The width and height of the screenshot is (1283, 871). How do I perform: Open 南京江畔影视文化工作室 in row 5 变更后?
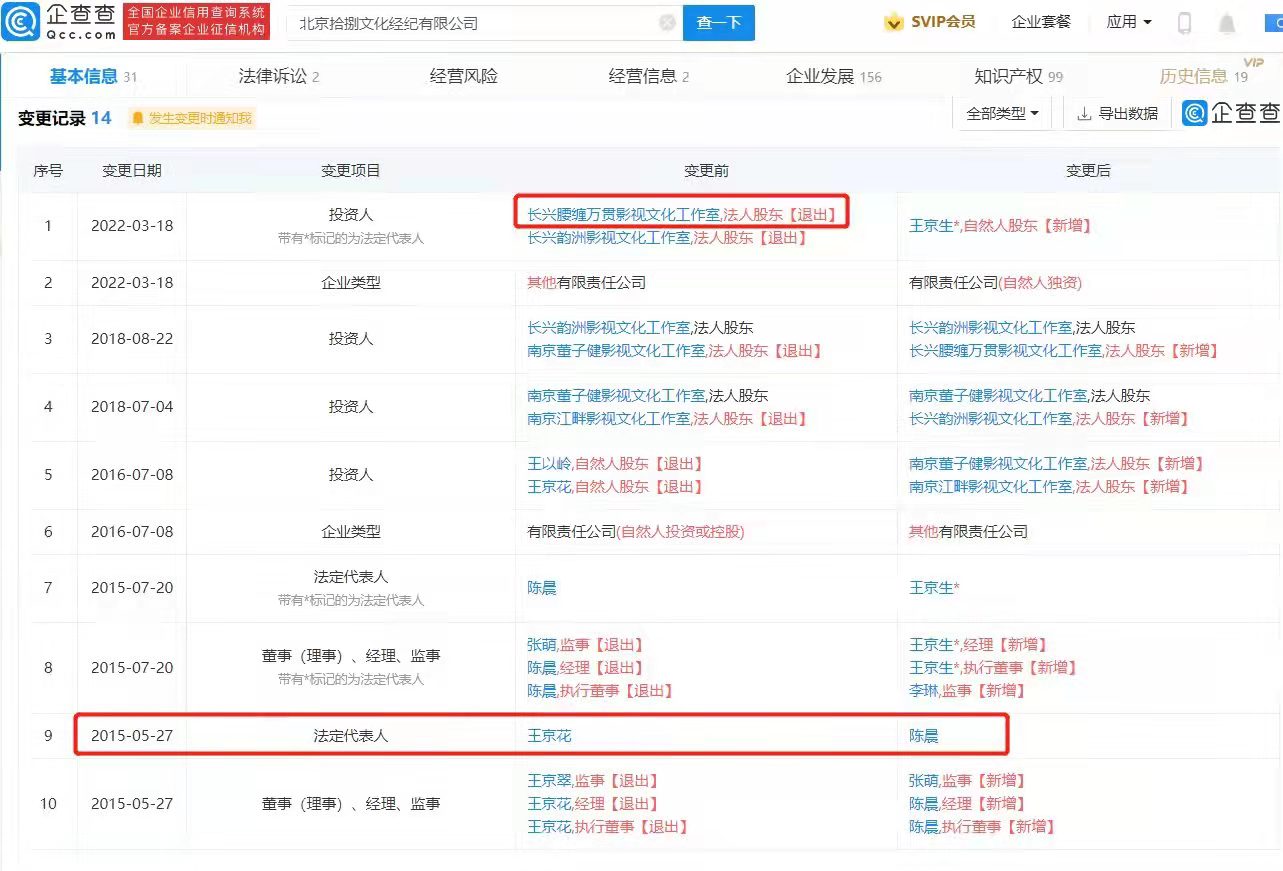(x=991, y=487)
